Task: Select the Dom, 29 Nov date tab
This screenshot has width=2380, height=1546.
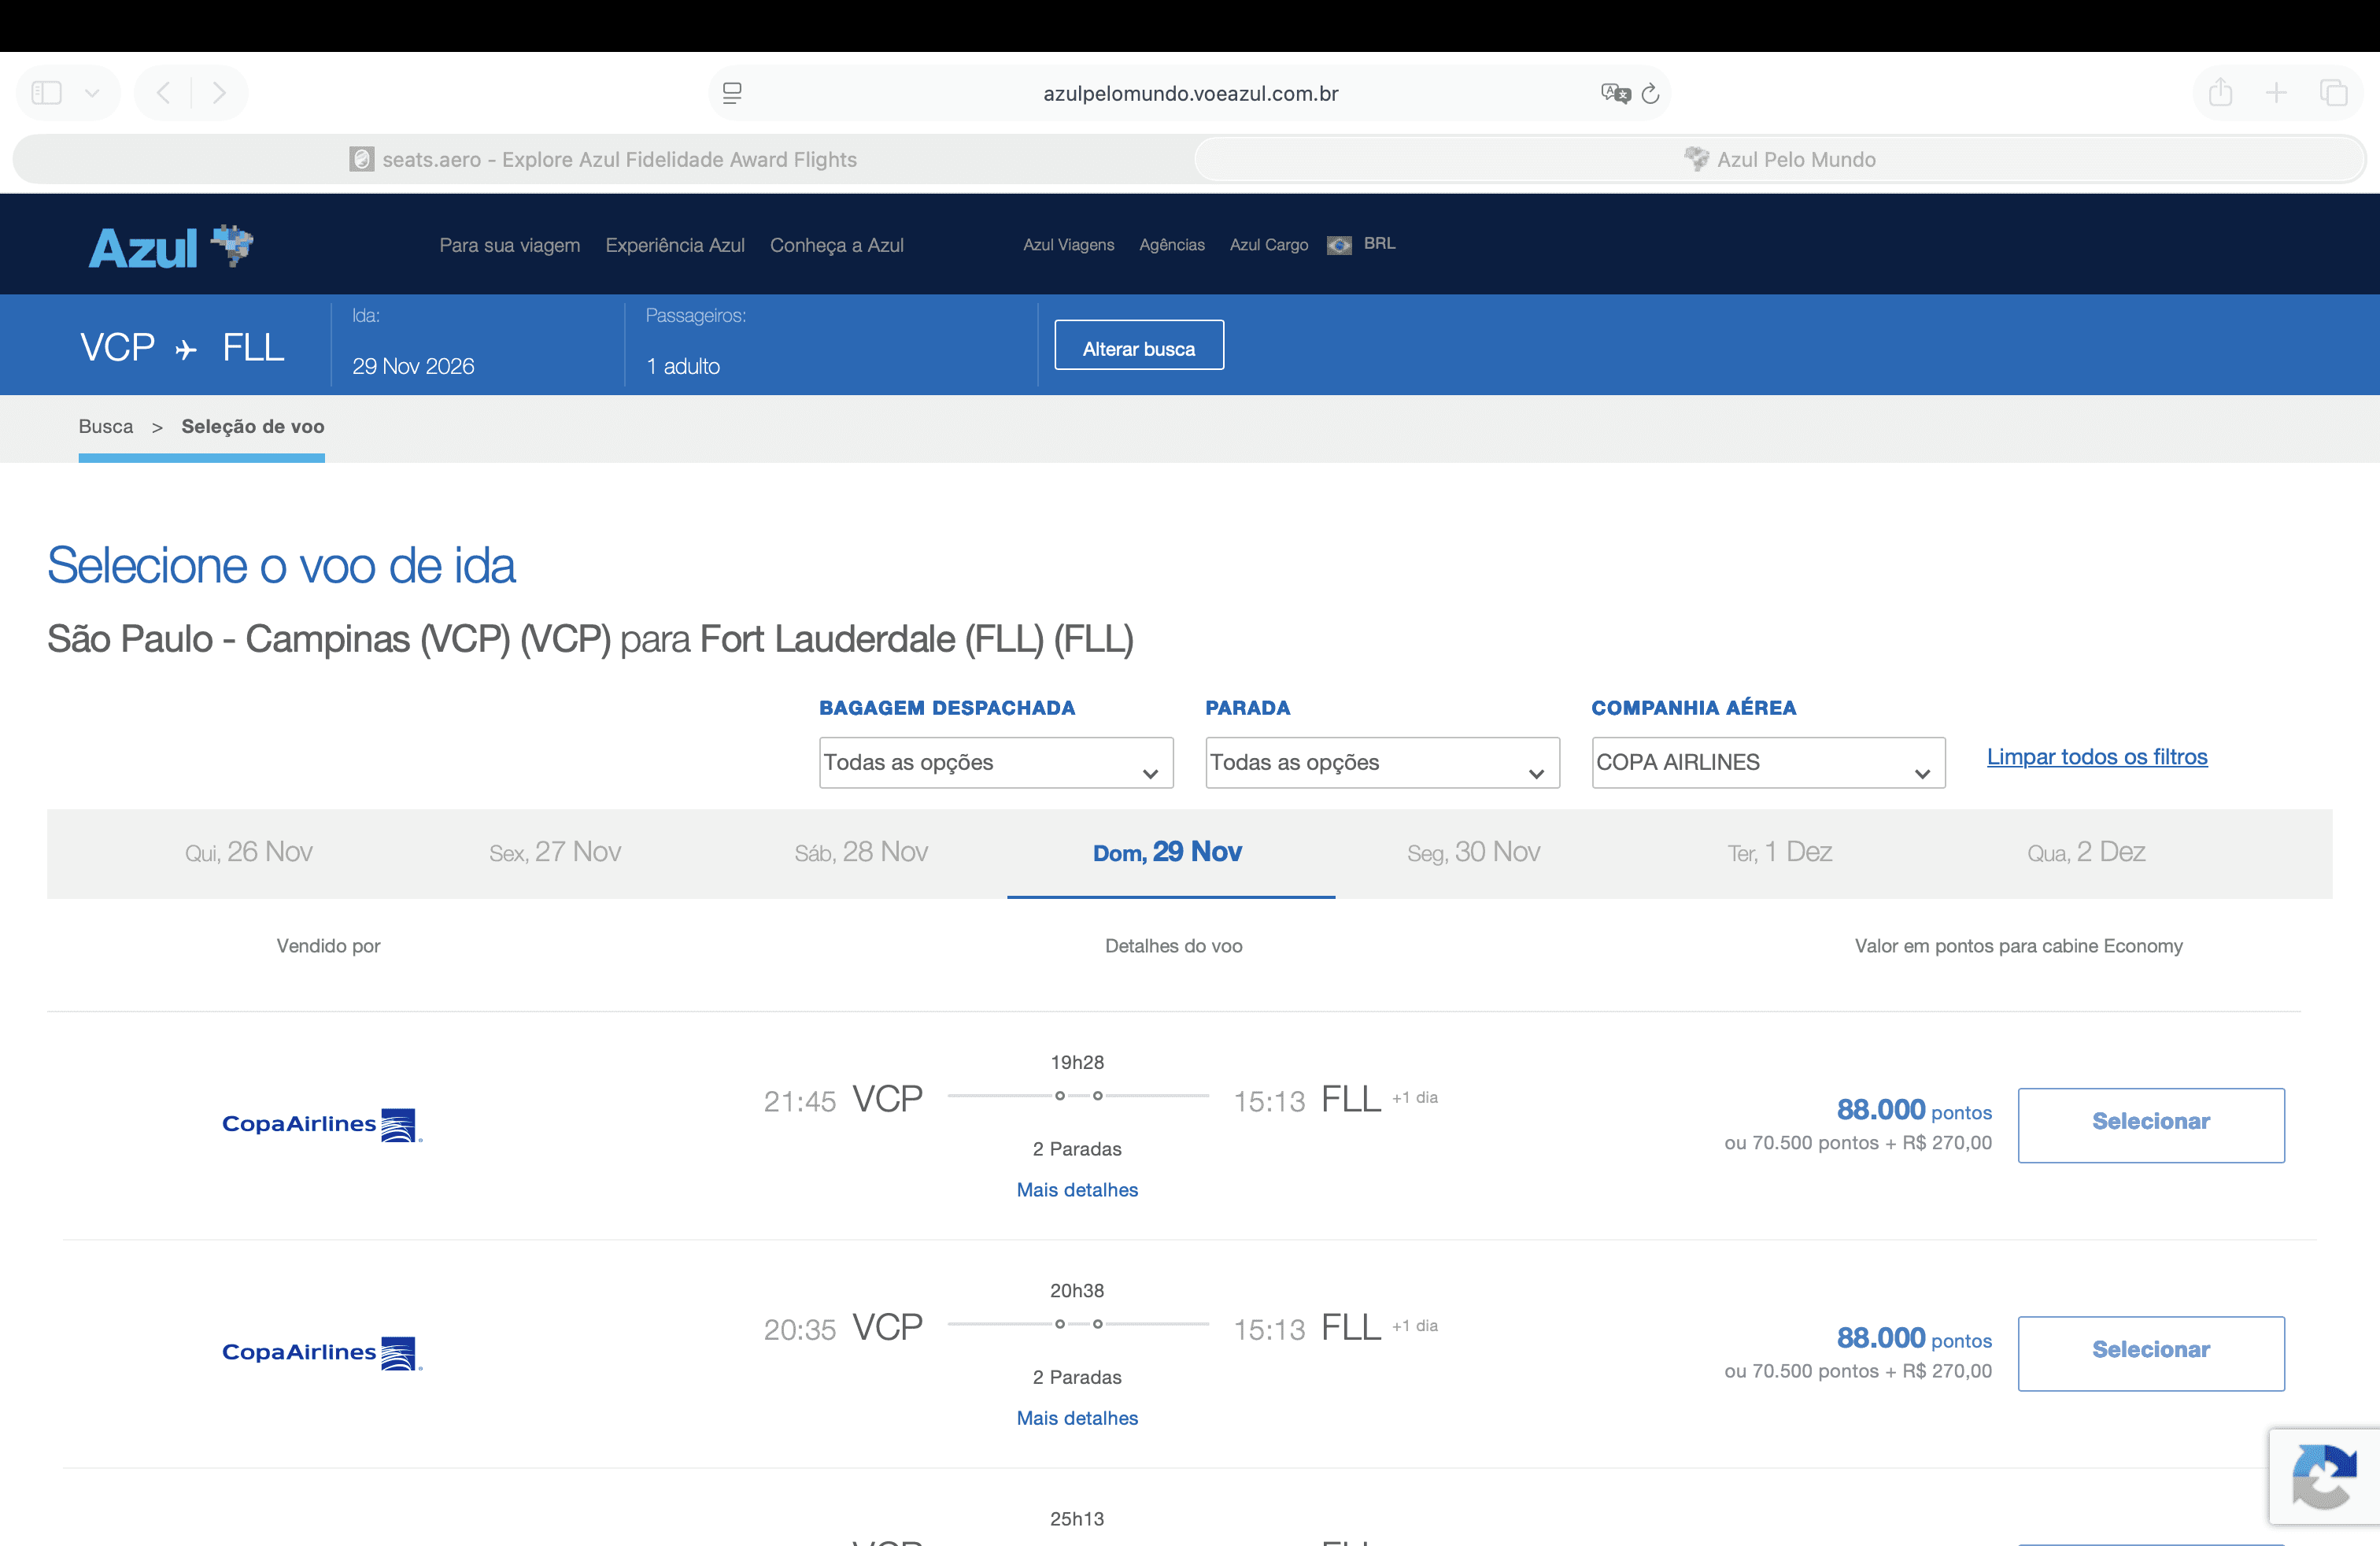Action: coord(1168,852)
